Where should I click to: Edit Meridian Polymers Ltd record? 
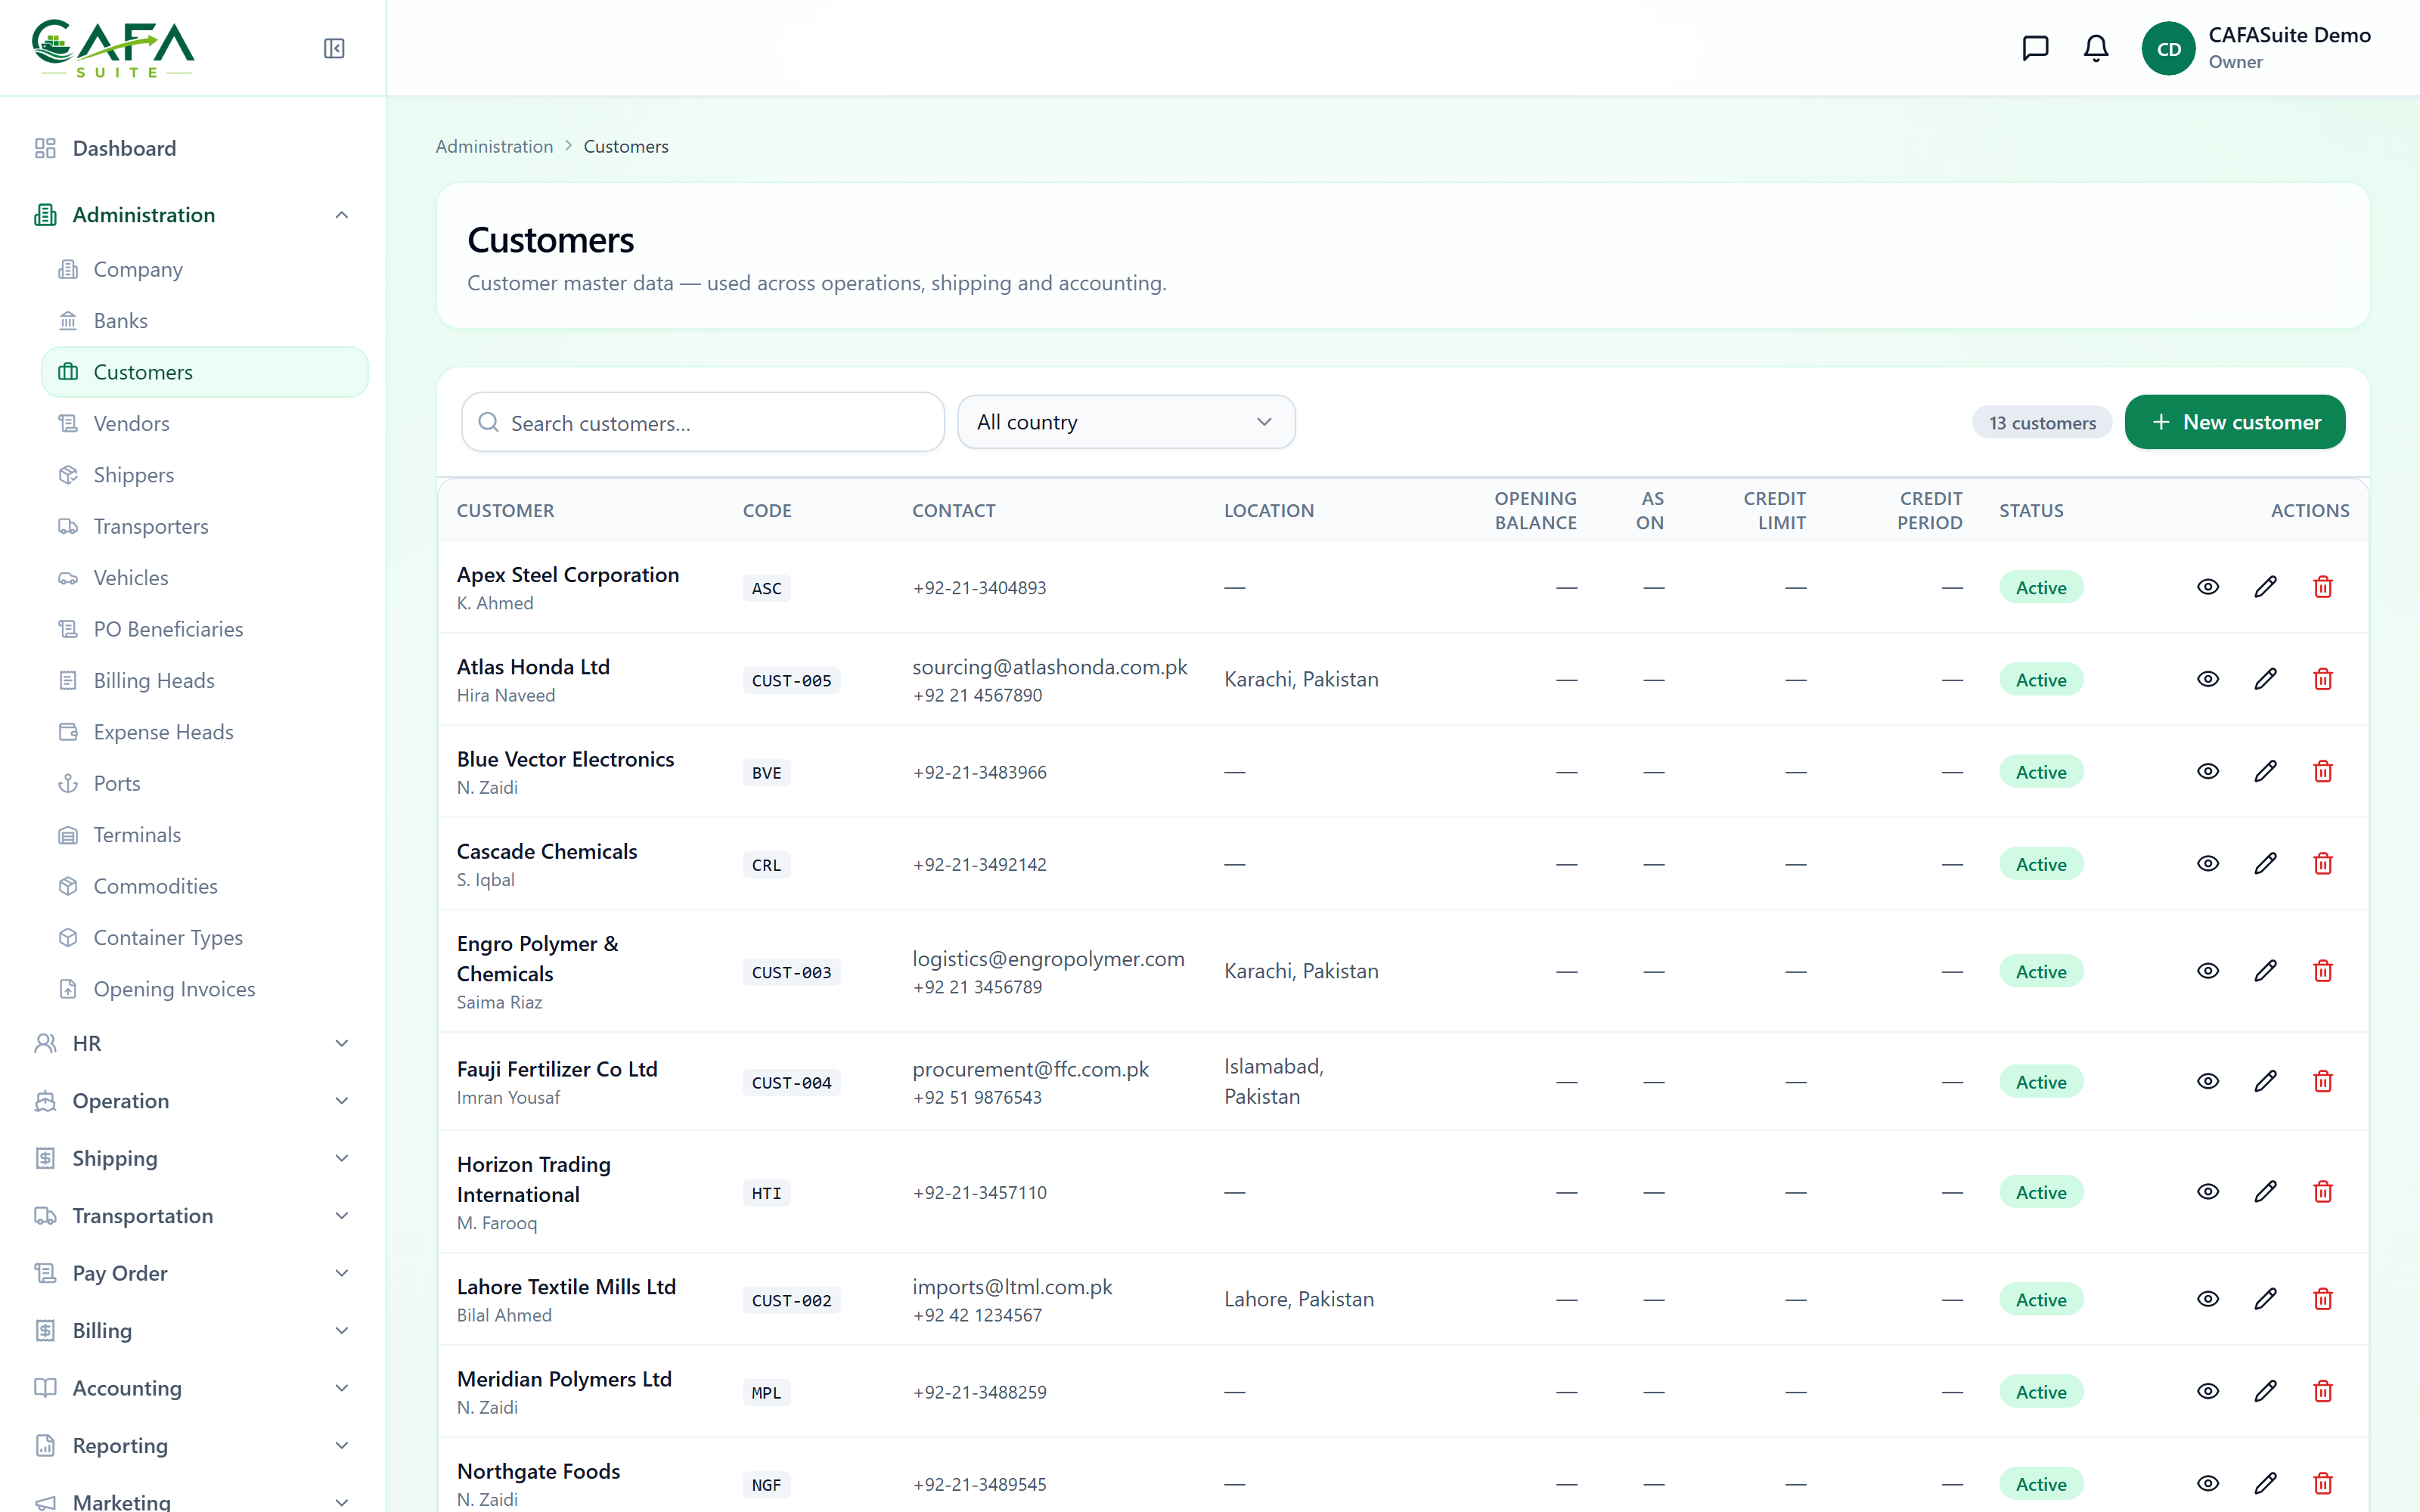[x=2265, y=1391]
